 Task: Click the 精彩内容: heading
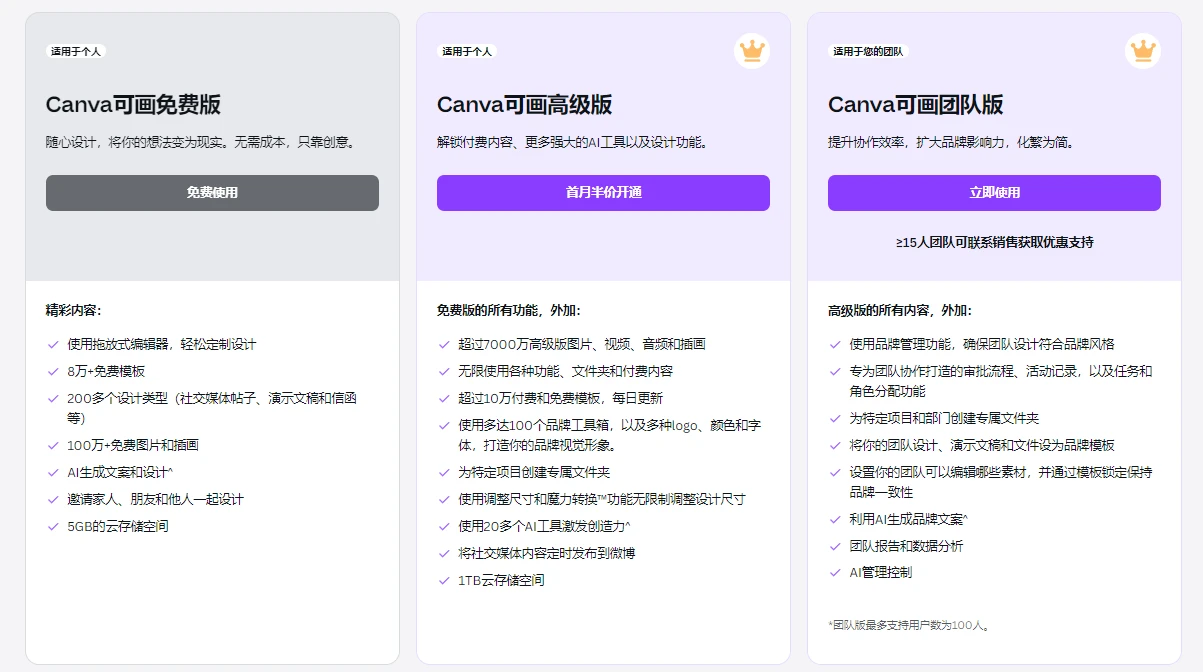pyautogui.click(x=74, y=311)
